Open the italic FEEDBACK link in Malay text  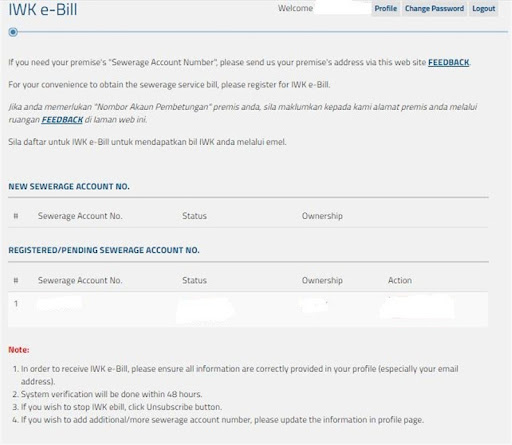click(x=62, y=120)
